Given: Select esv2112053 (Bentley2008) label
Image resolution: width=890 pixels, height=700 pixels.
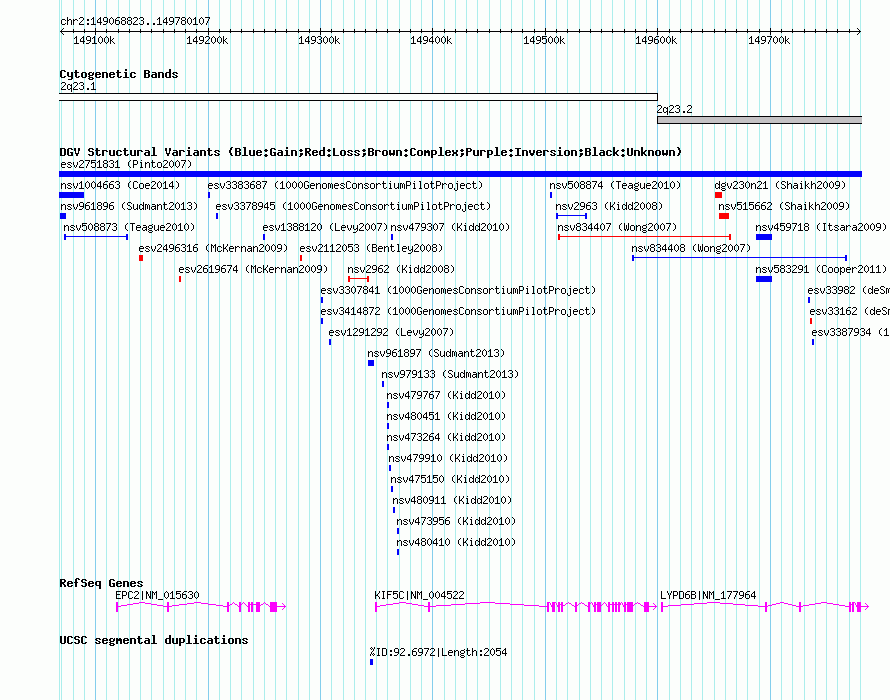Looking at the screenshot, I should tap(371, 248).
